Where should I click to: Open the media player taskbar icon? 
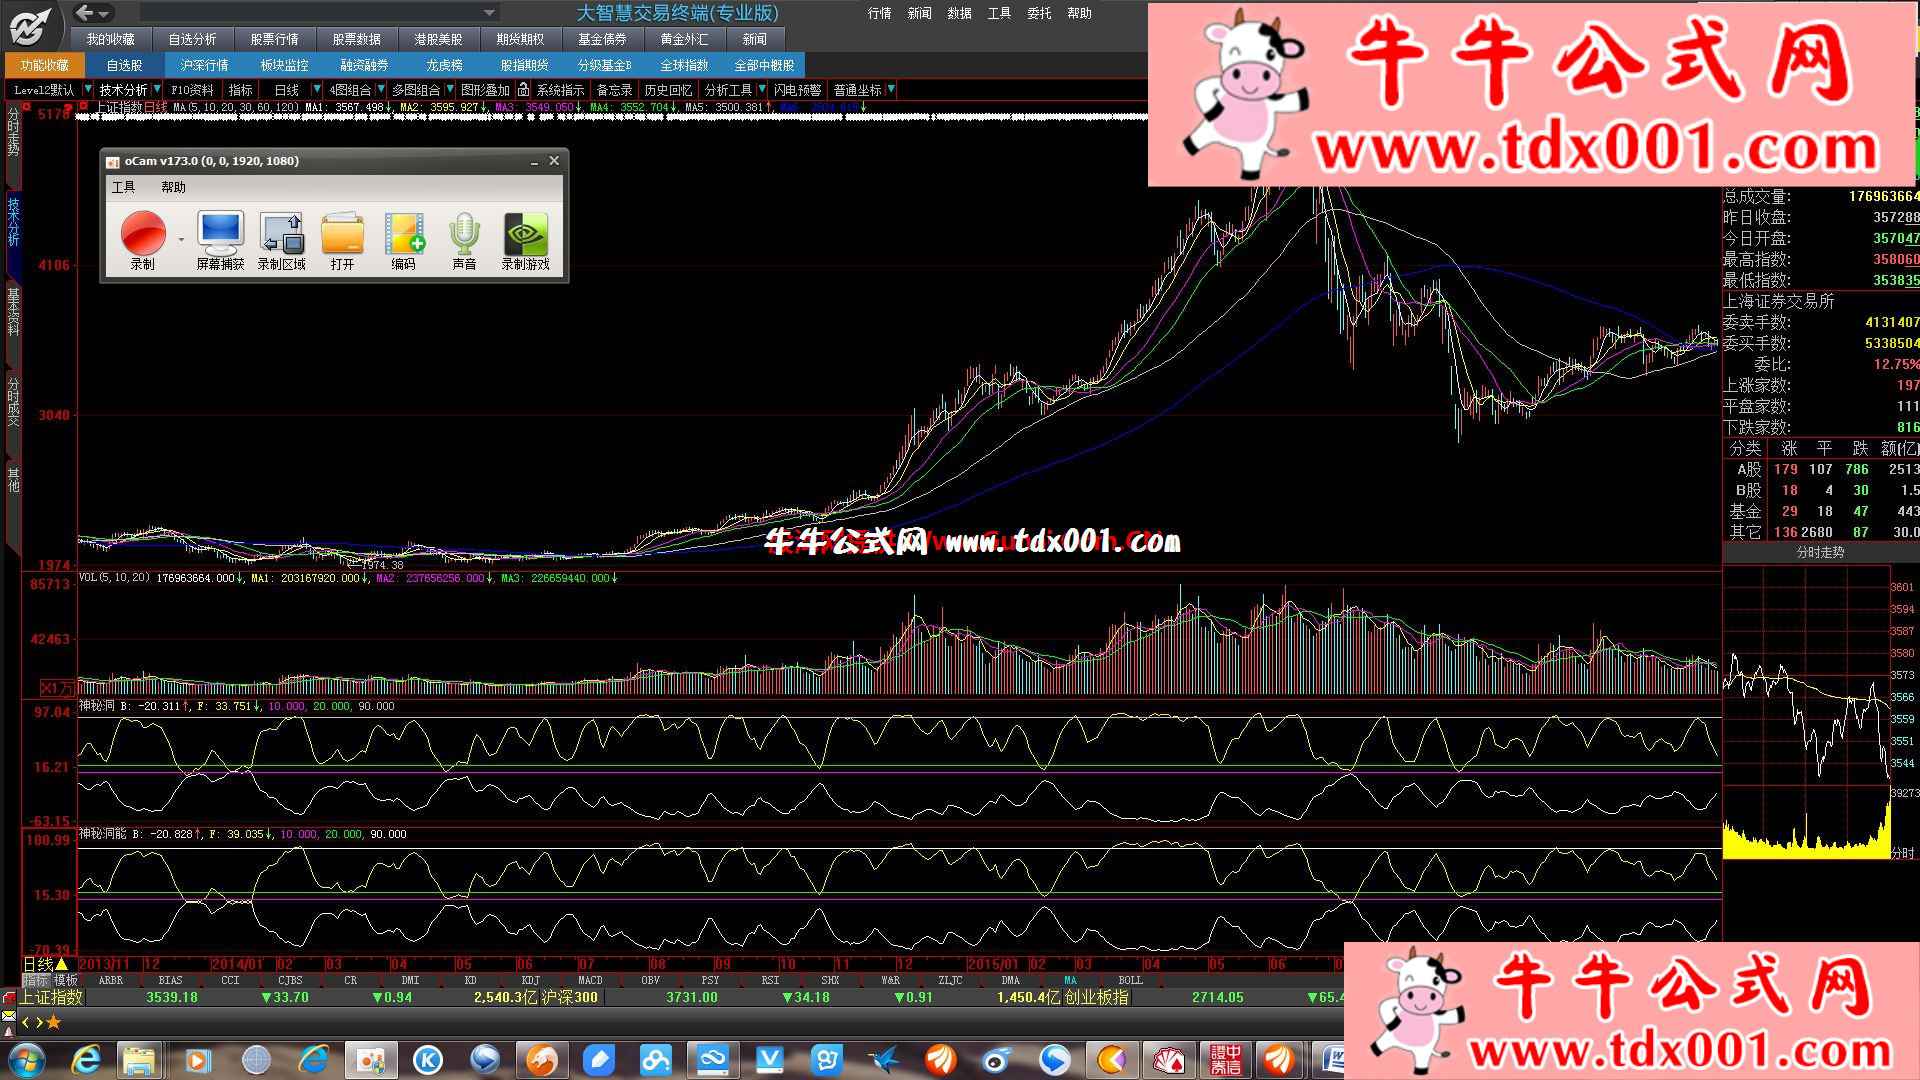pyautogui.click(x=197, y=1059)
